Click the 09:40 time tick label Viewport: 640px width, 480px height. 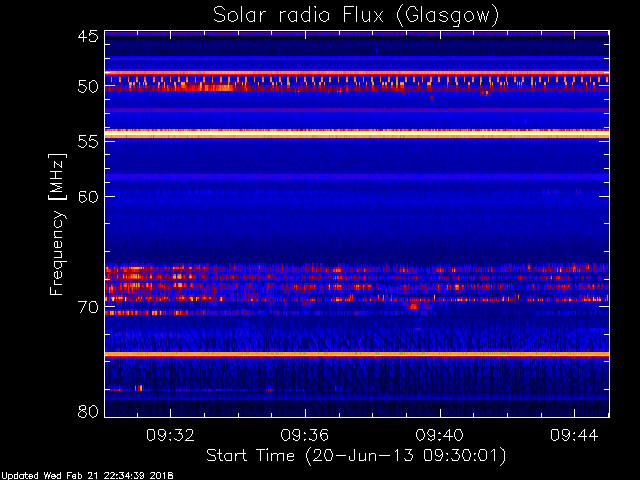click(440, 435)
